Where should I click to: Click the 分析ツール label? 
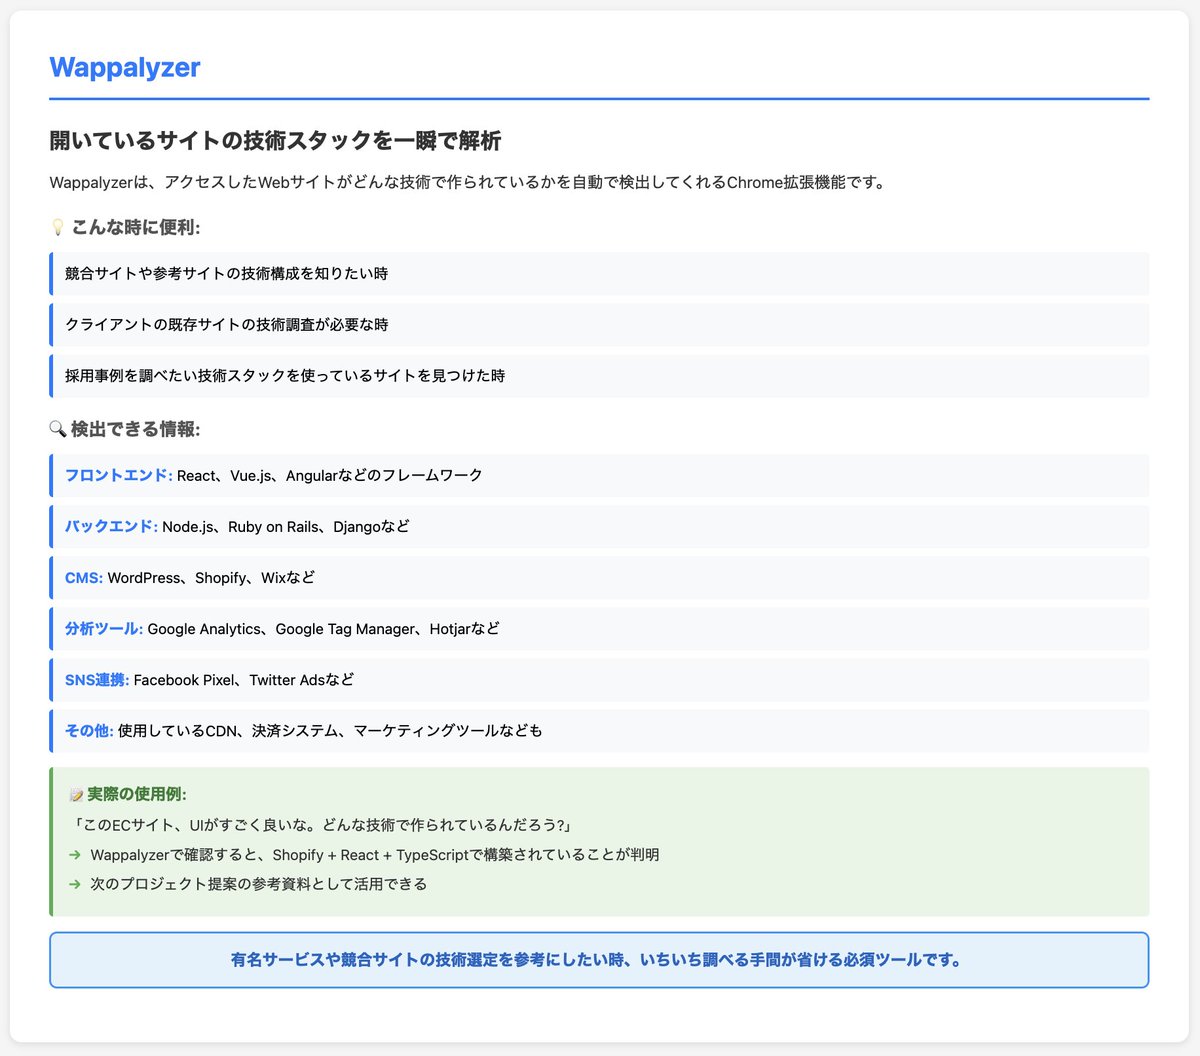tap(104, 629)
